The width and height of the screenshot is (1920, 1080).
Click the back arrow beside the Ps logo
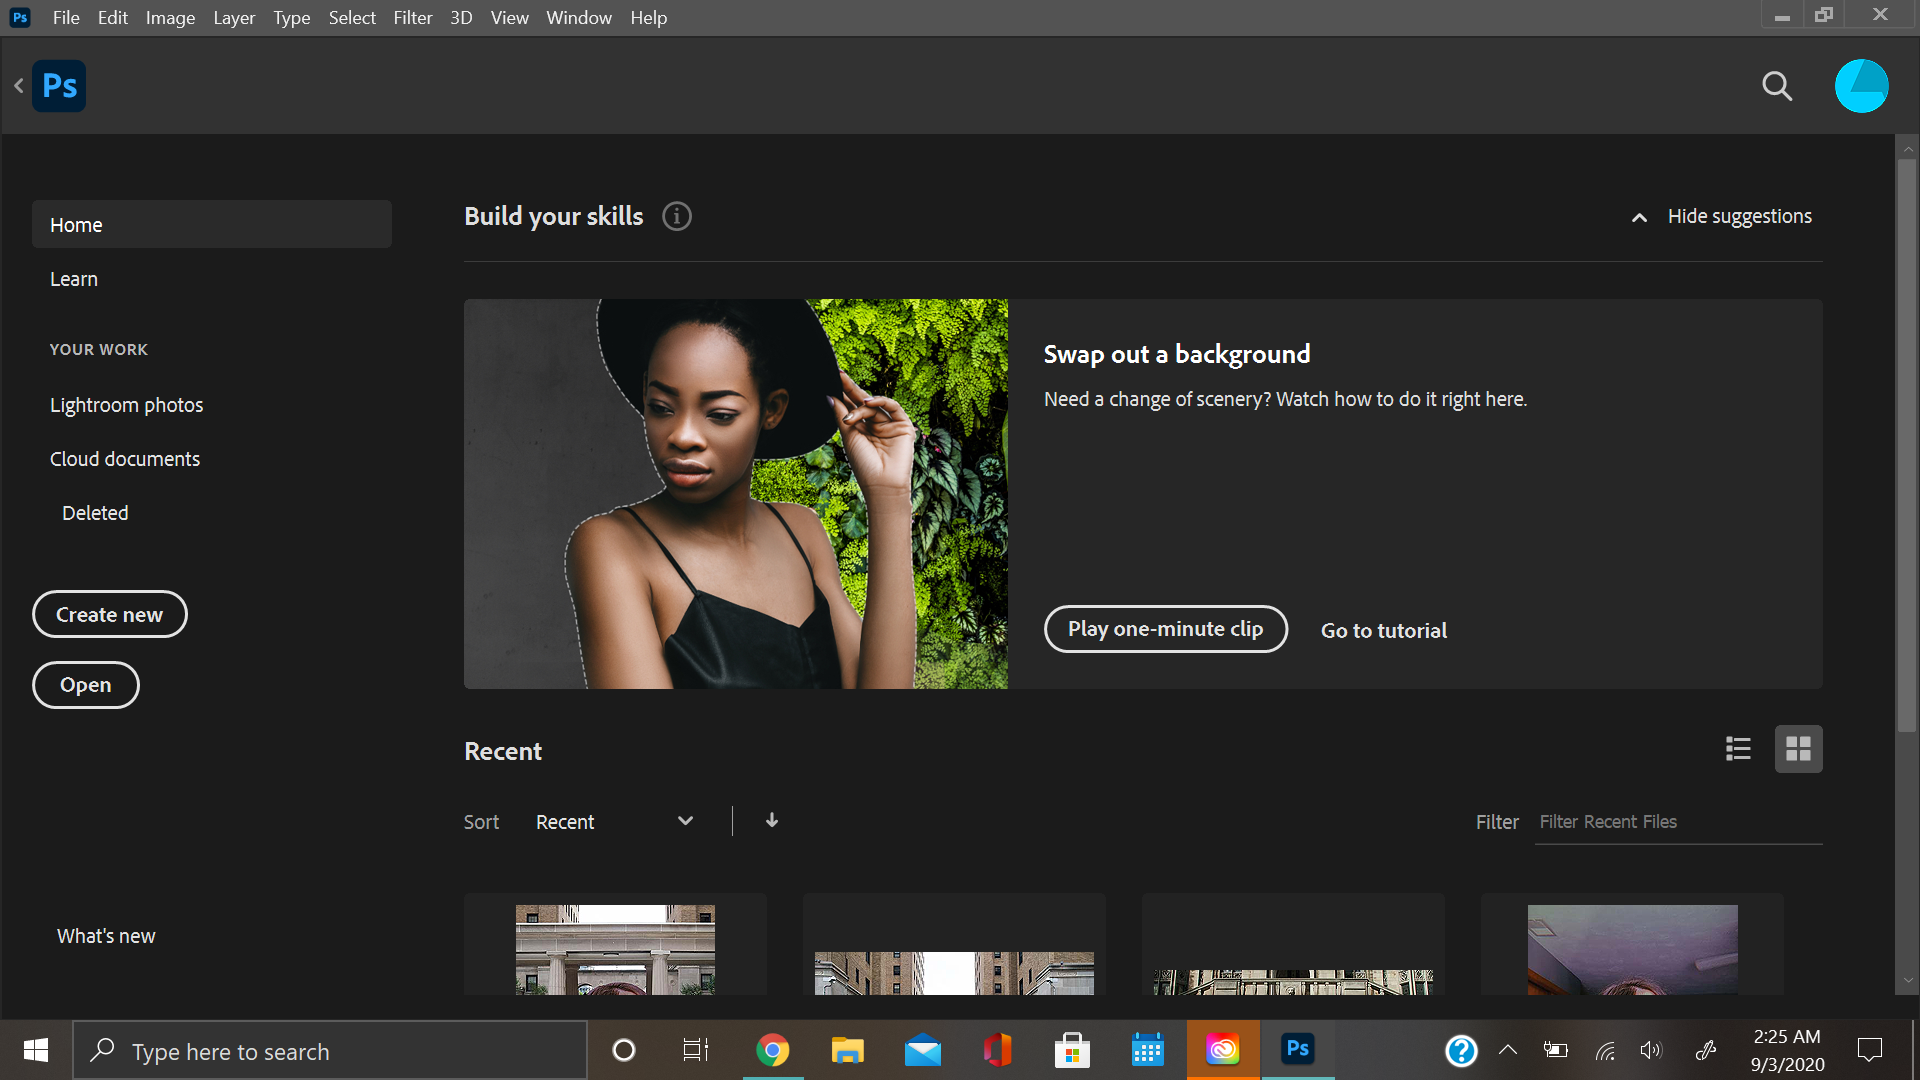[18, 86]
